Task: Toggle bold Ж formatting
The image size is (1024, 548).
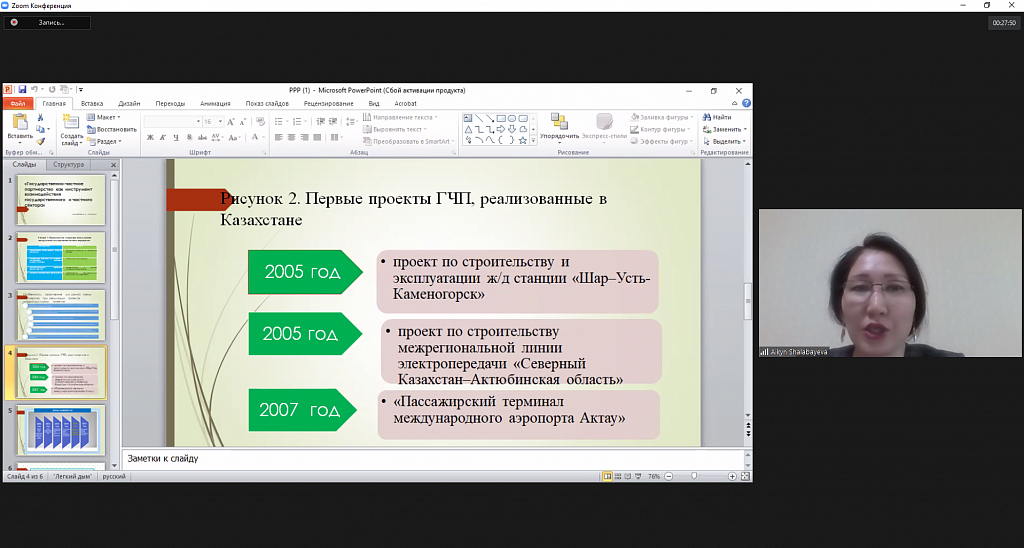Action: click(x=150, y=138)
